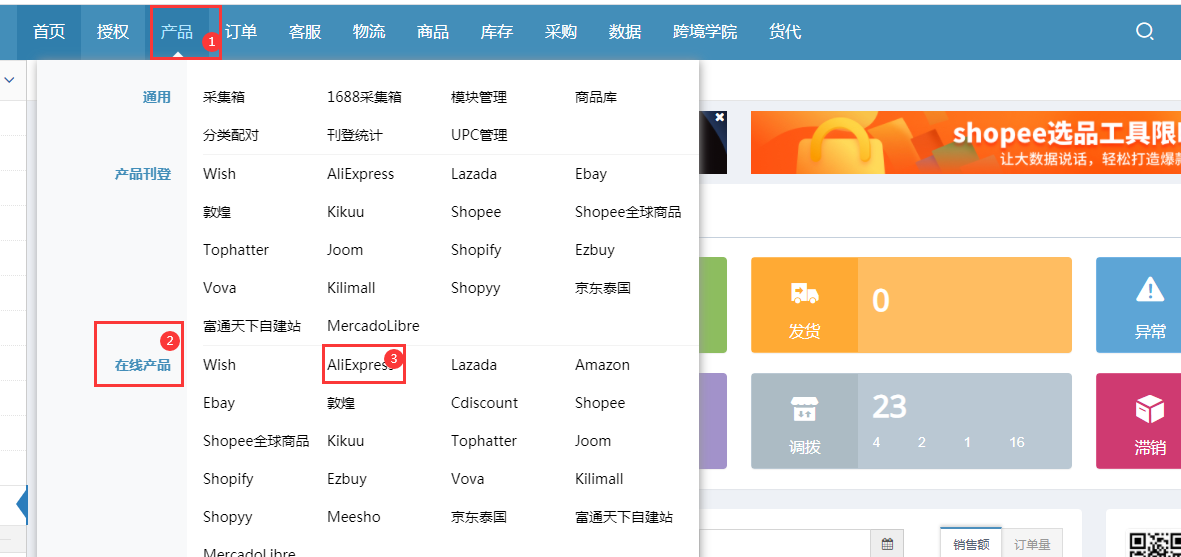Choose Tophatter under 产品刊登
Screen dimensions: 1181x557
[x=236, y=250]
